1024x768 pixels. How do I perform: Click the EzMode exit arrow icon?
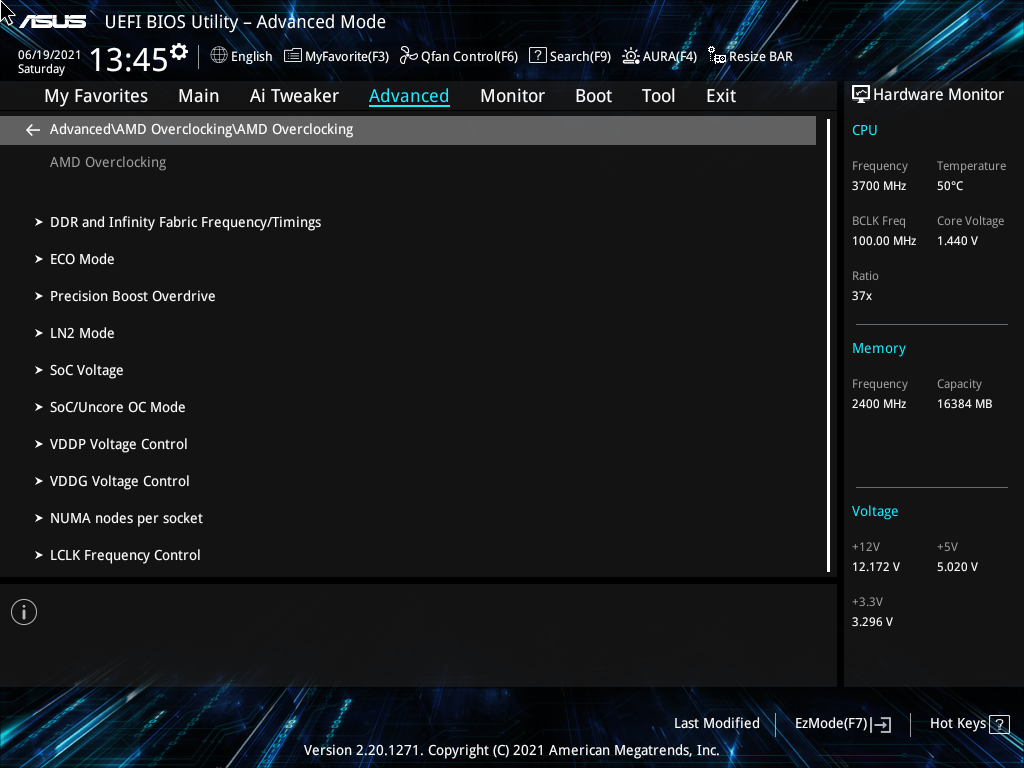pos(881,724)
